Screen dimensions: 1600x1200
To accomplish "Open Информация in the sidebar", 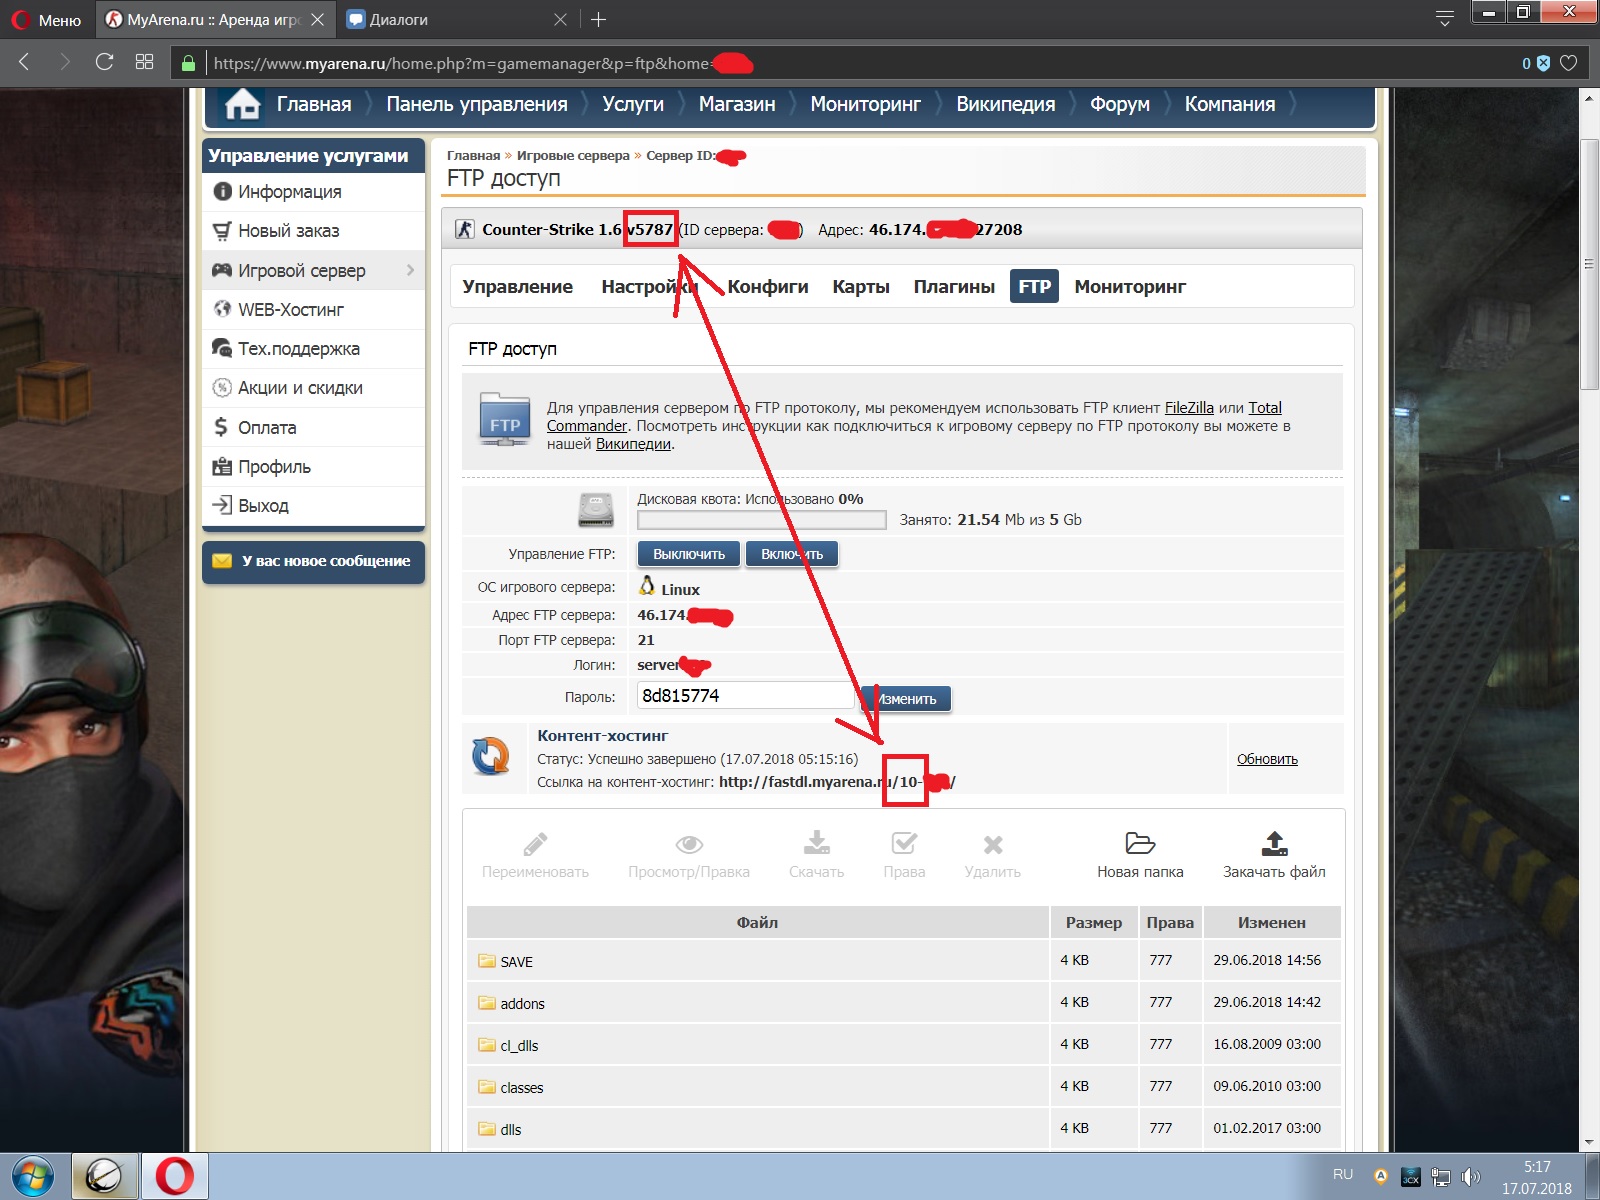I will pos(314,192).
